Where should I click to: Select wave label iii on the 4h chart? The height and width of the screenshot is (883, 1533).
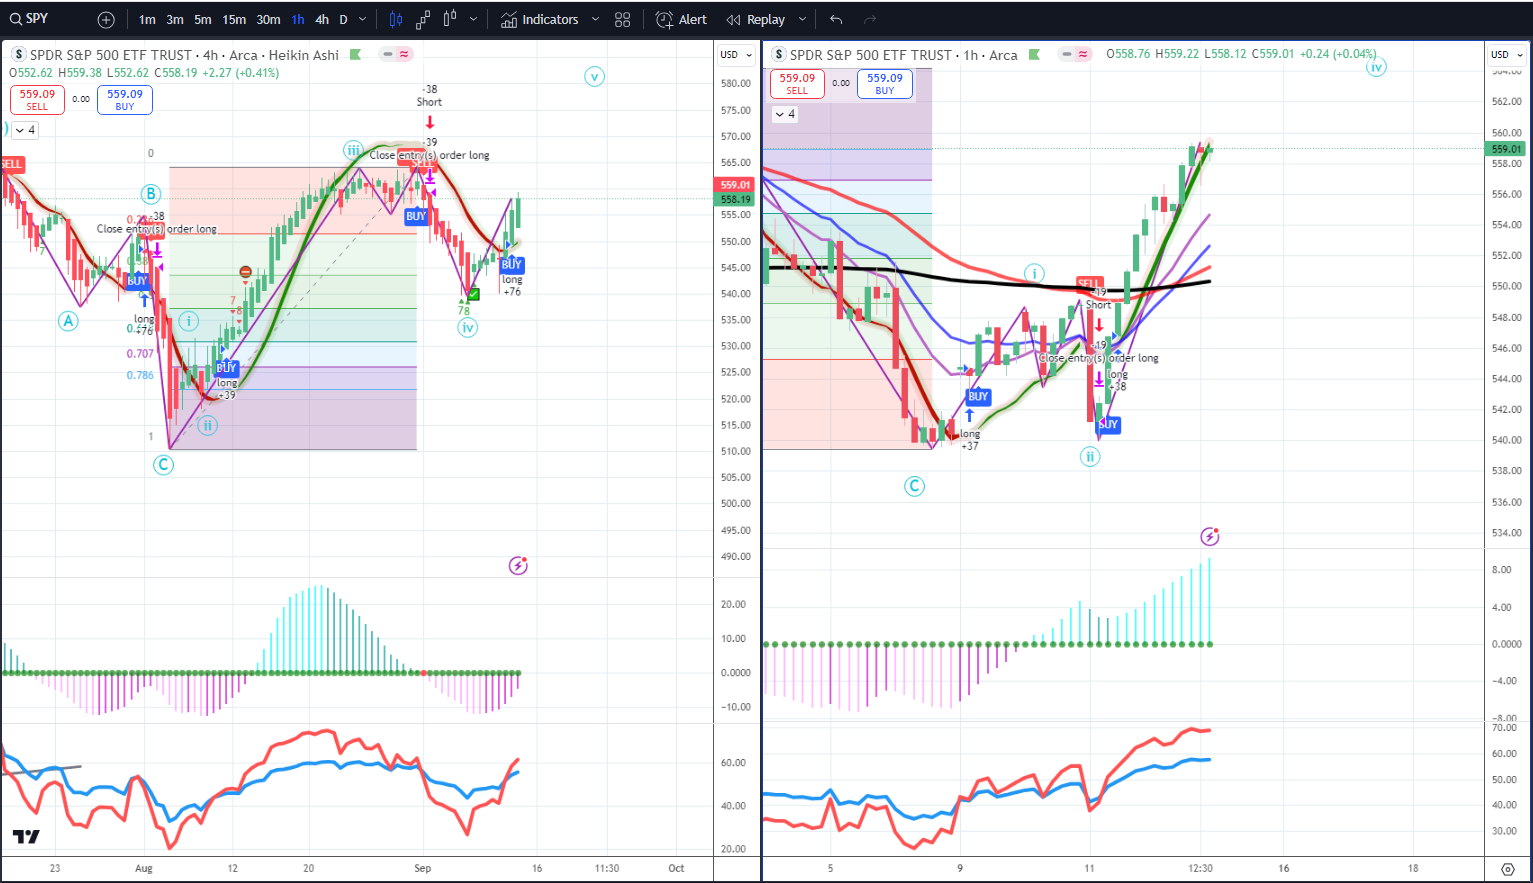point(354,151)
